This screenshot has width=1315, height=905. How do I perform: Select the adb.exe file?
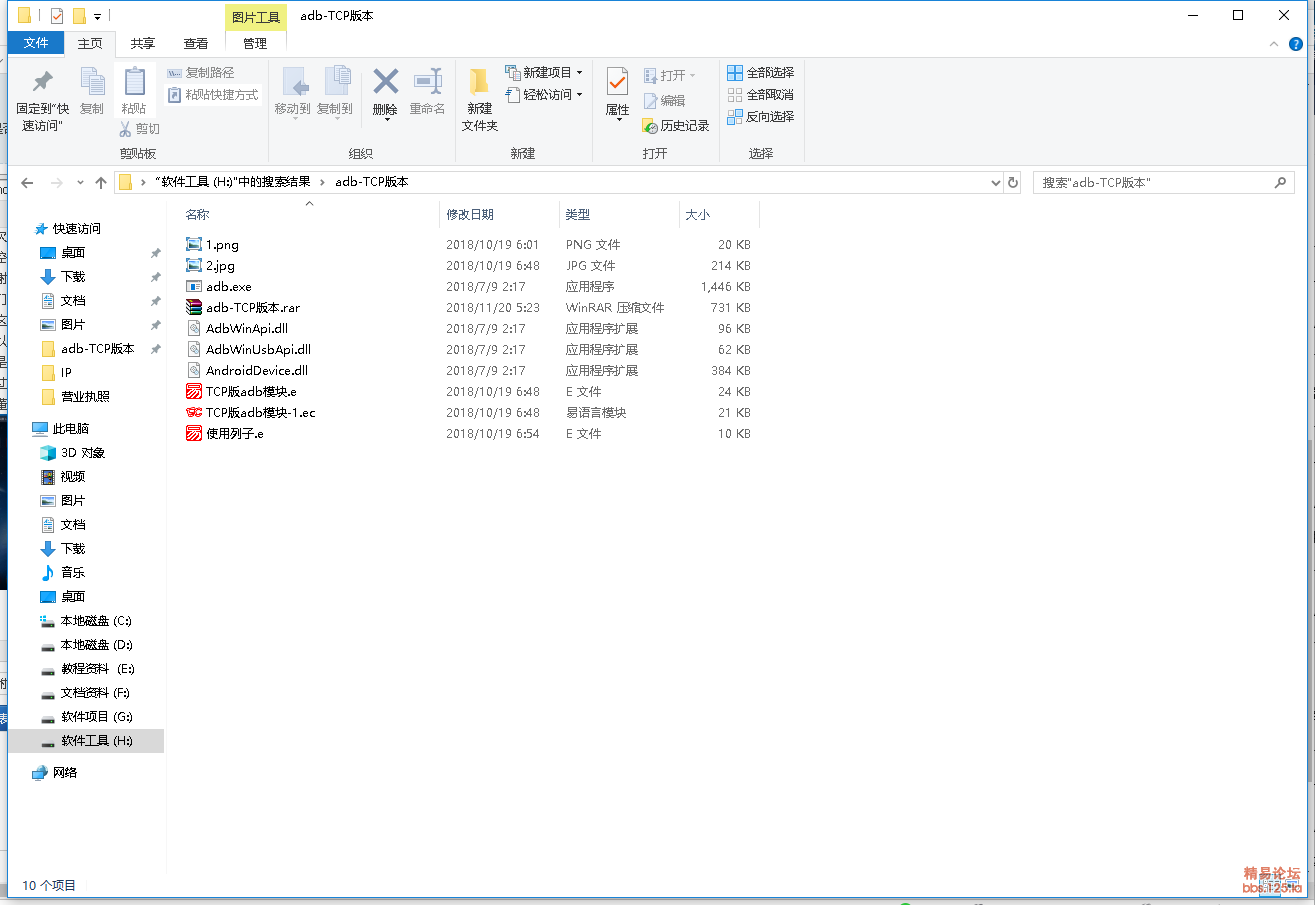(x=228, y=287)
